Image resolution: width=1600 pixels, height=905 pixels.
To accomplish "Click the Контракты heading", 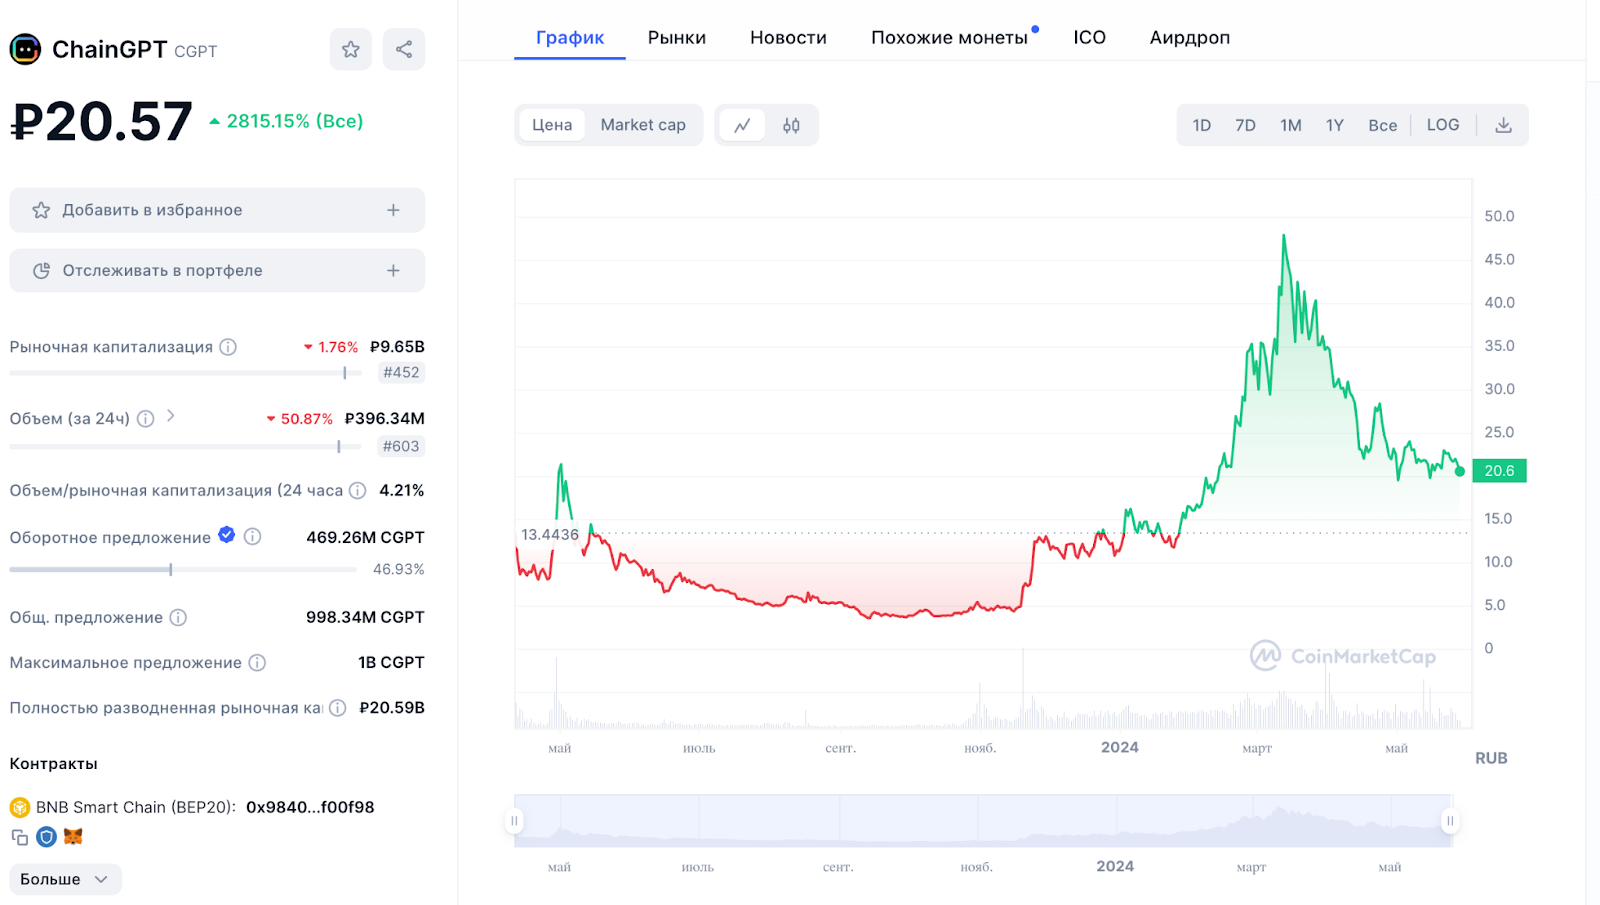I will tap(54, 764).
